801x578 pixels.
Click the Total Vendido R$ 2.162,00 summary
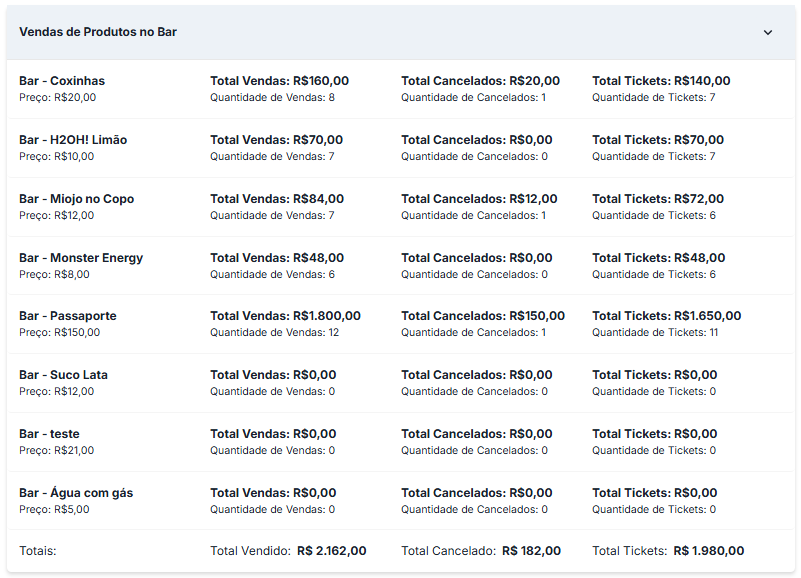[288, 551]
